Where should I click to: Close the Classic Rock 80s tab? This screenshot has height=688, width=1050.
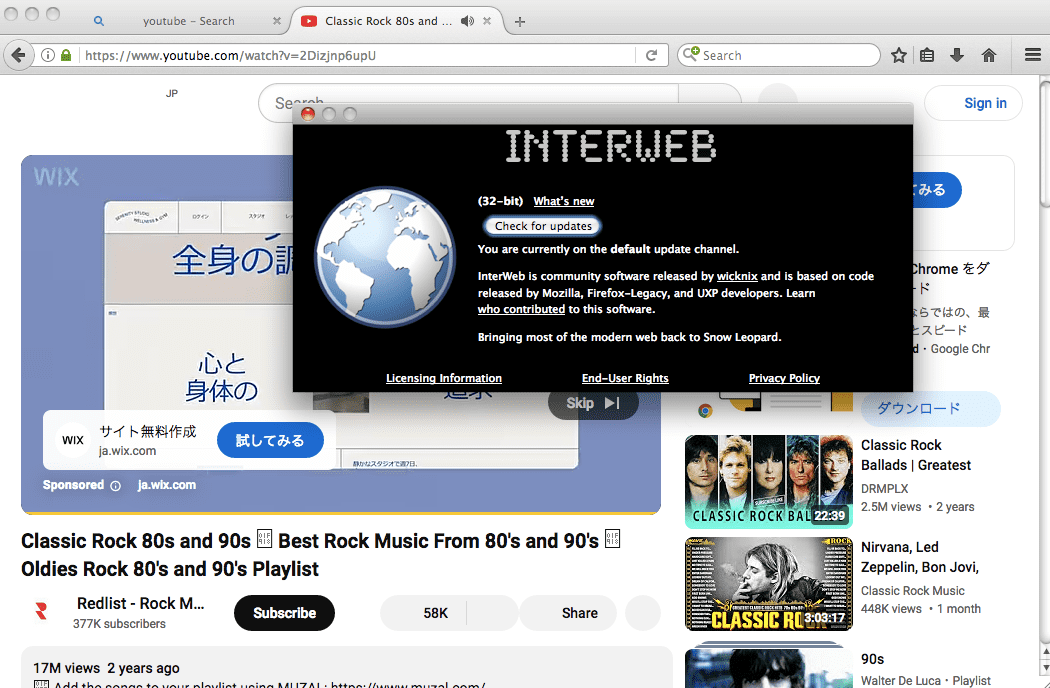pyautogui.click(x=487, y=21)
